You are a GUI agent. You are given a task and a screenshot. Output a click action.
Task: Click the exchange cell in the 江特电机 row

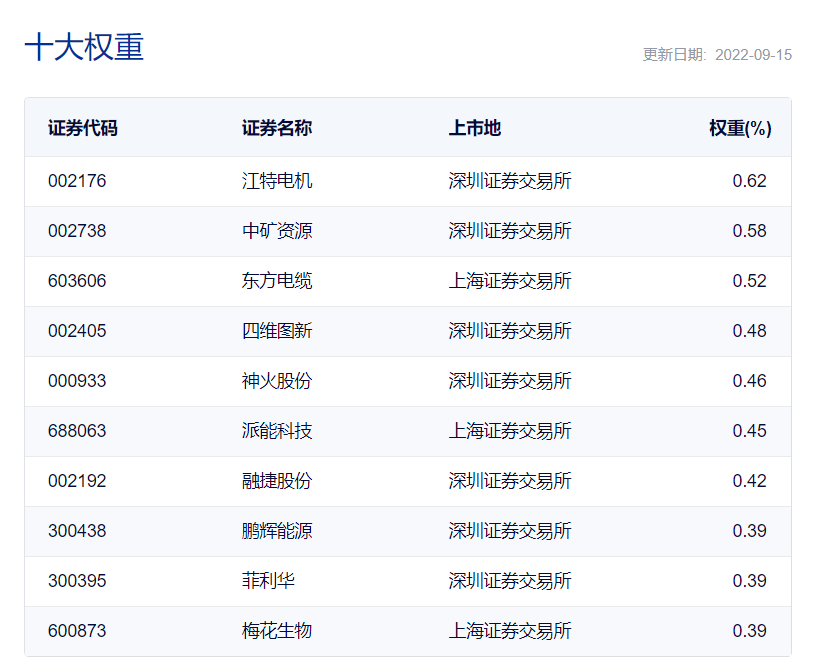(510, 181)
